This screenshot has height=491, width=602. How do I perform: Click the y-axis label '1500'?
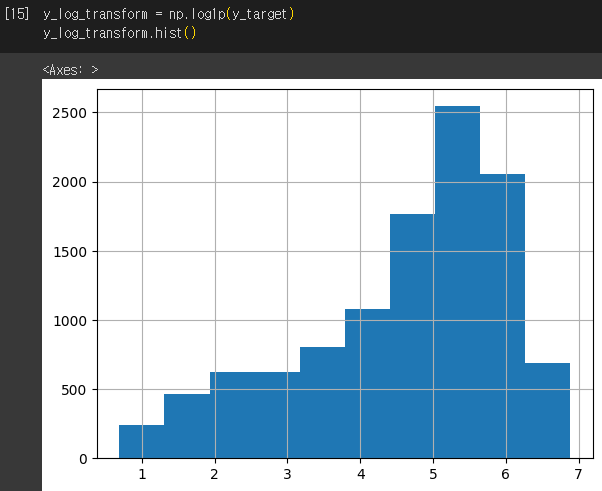coord(69,252)
